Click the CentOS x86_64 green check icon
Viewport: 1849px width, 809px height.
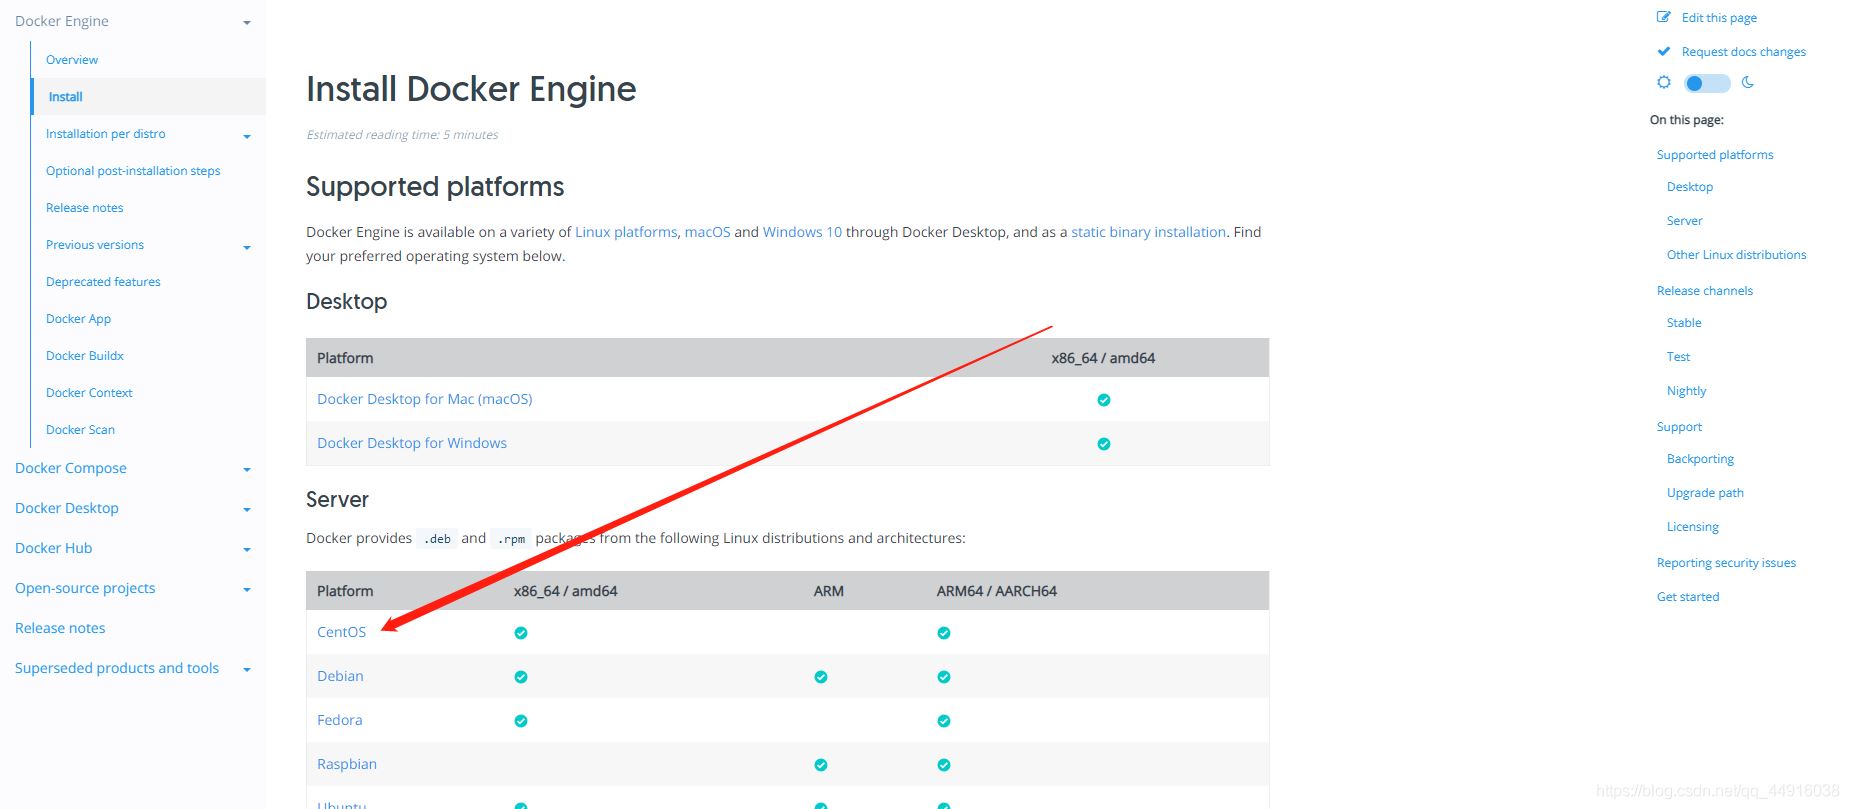(520, 633)
